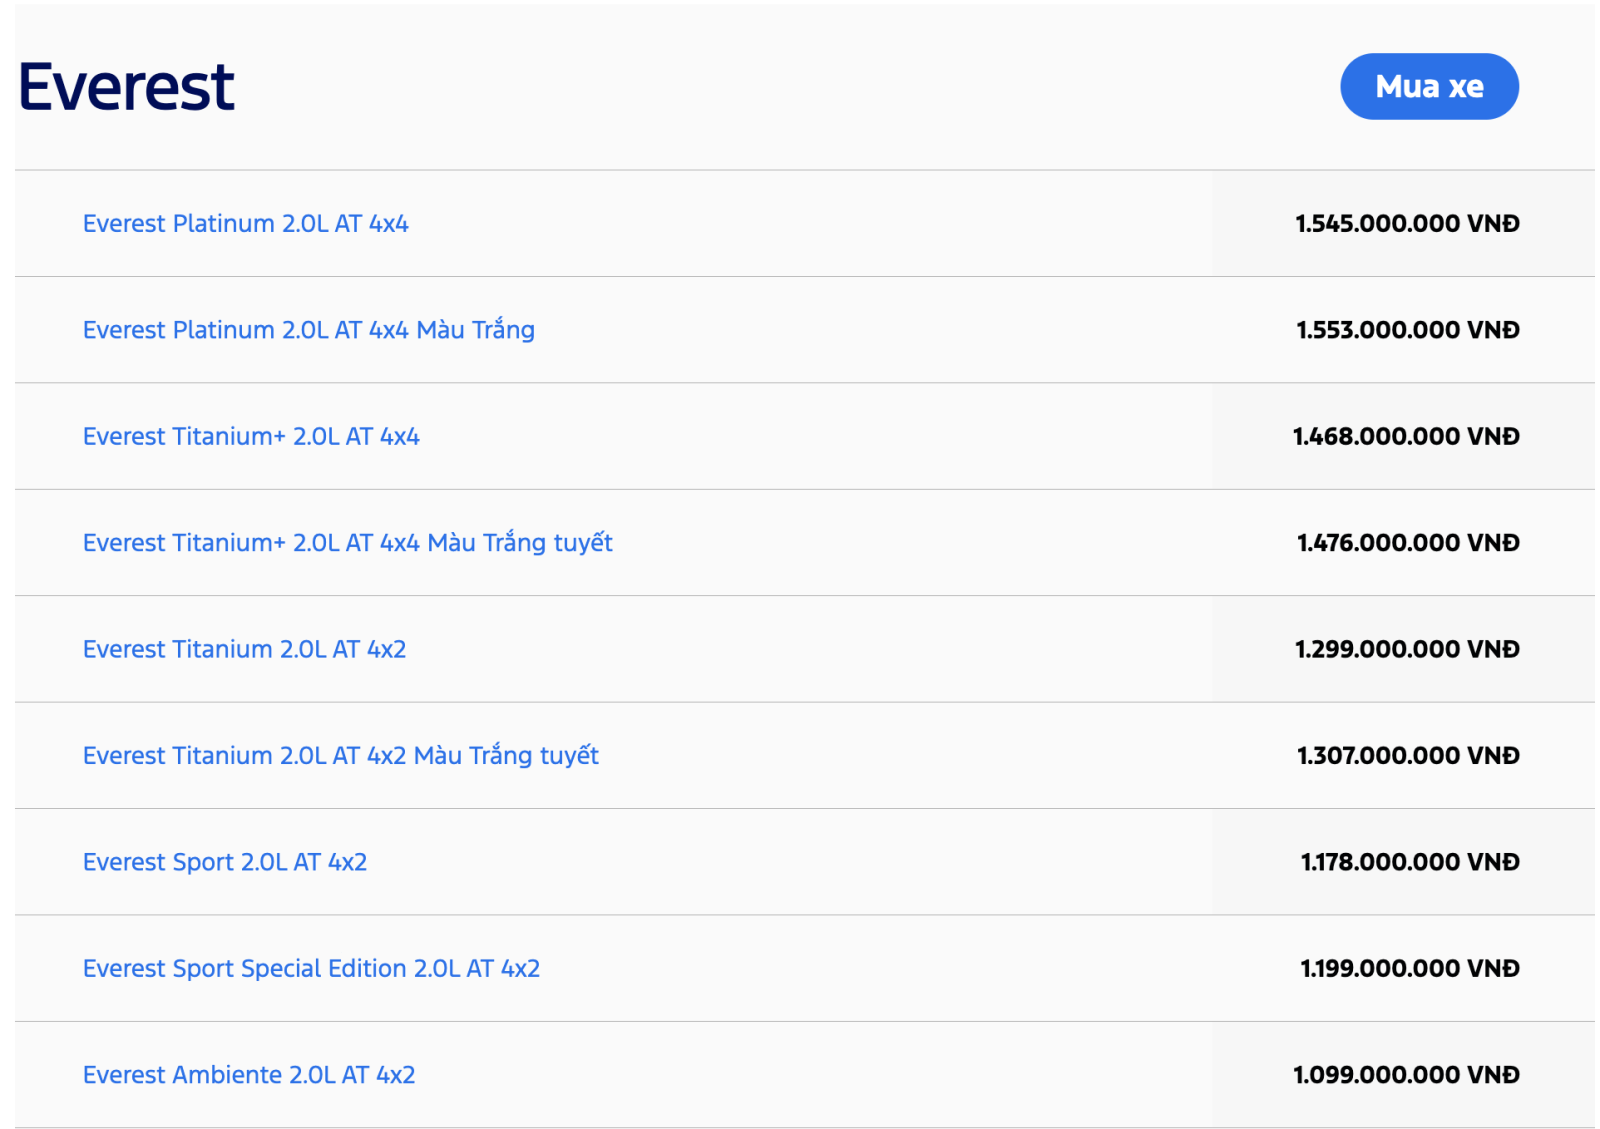Click the 1.099.000.000 VNĐ price
The height and width of the screenshot is (1129, 1600).
1406,1075
